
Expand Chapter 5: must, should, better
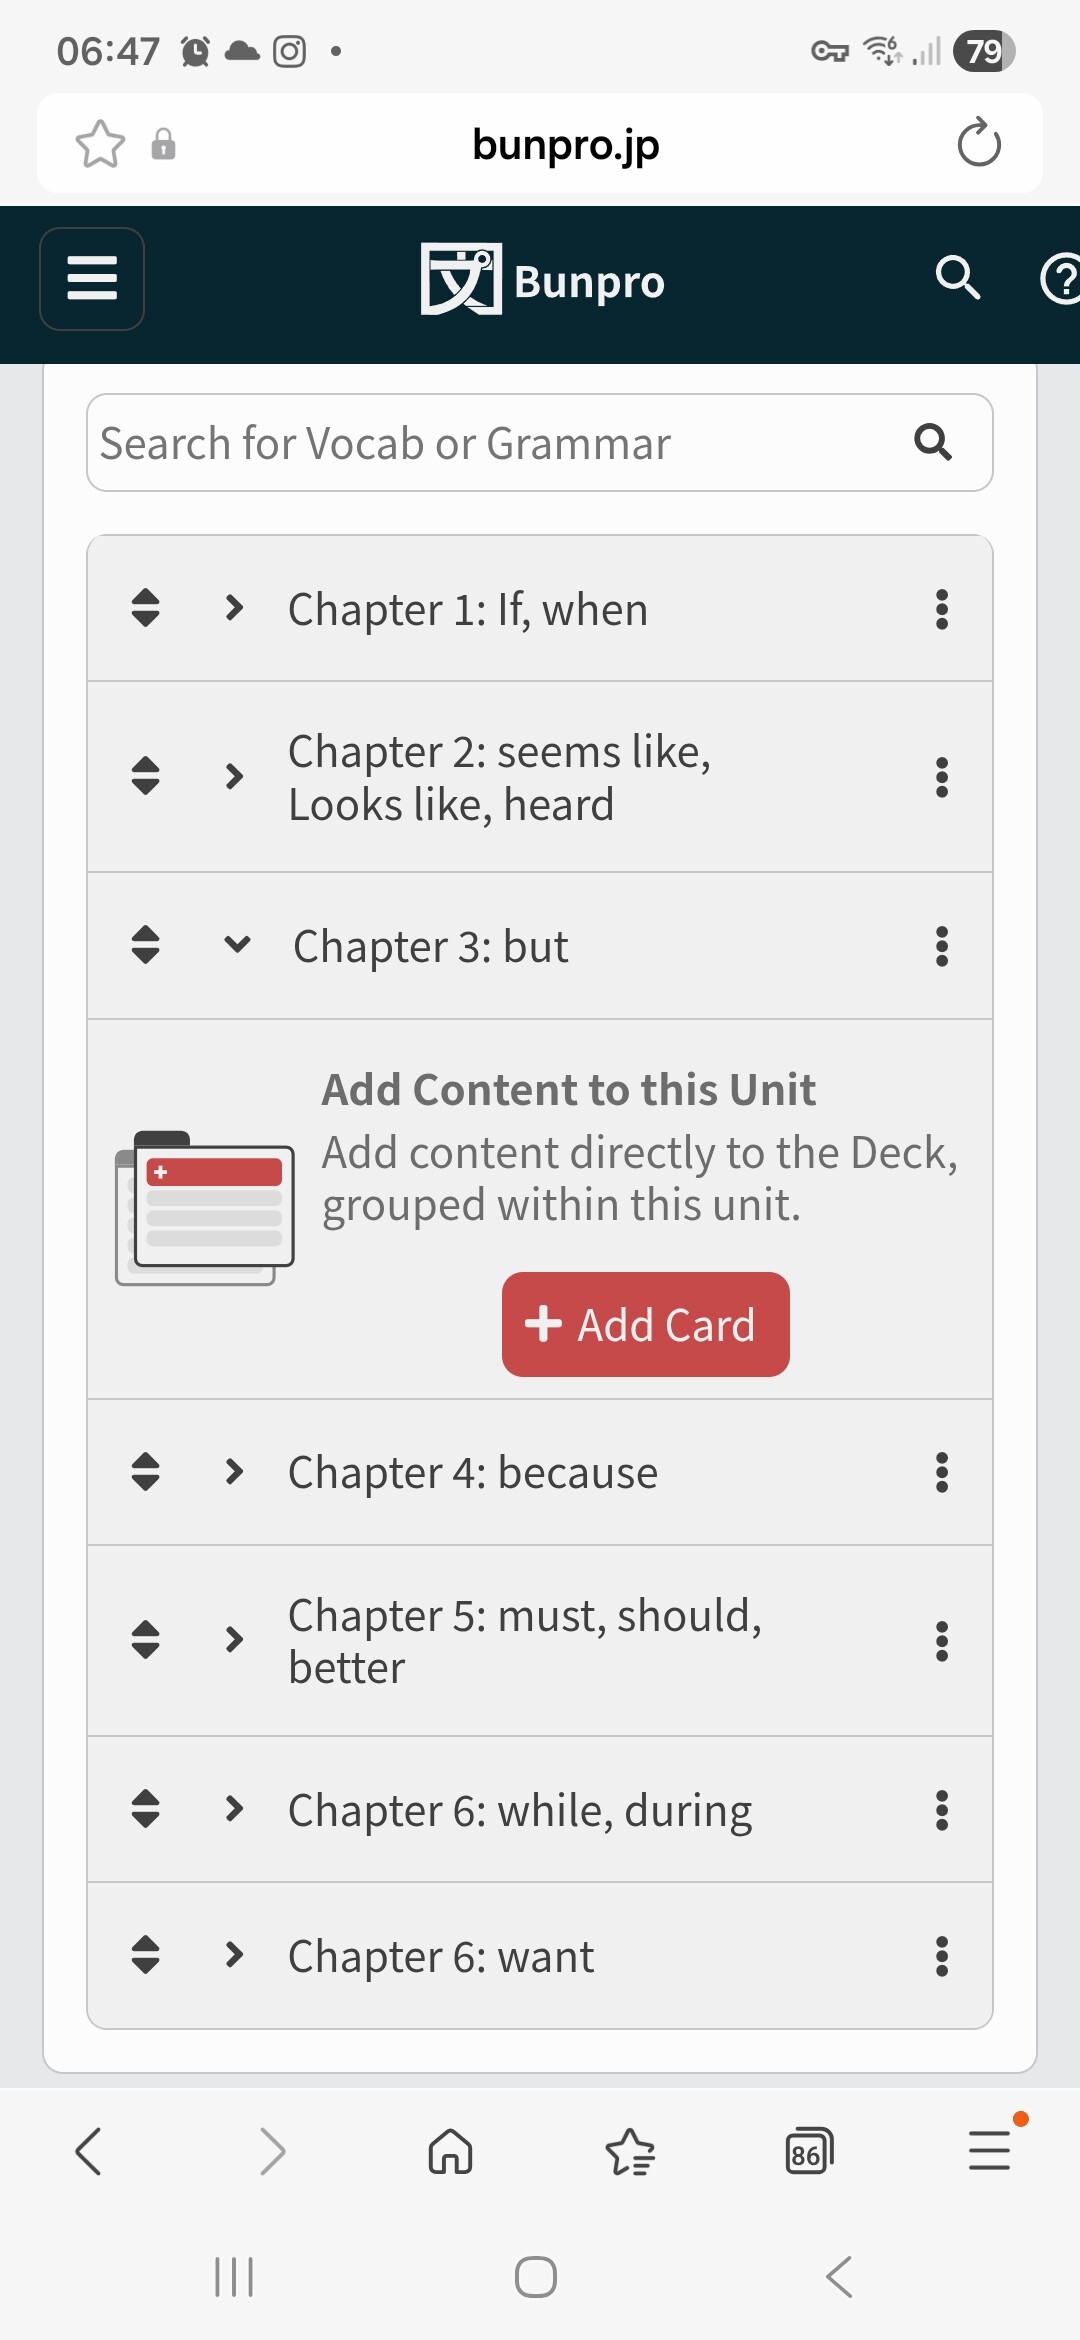click(234, 1640)
